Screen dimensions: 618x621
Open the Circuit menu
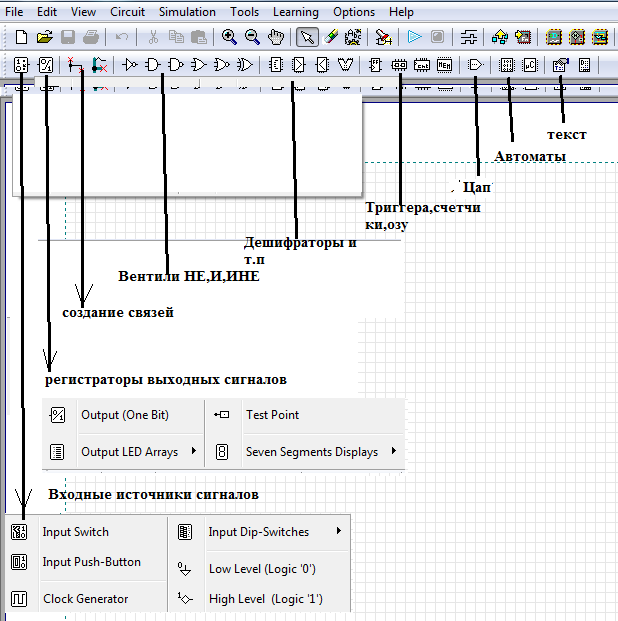point(127,12)
